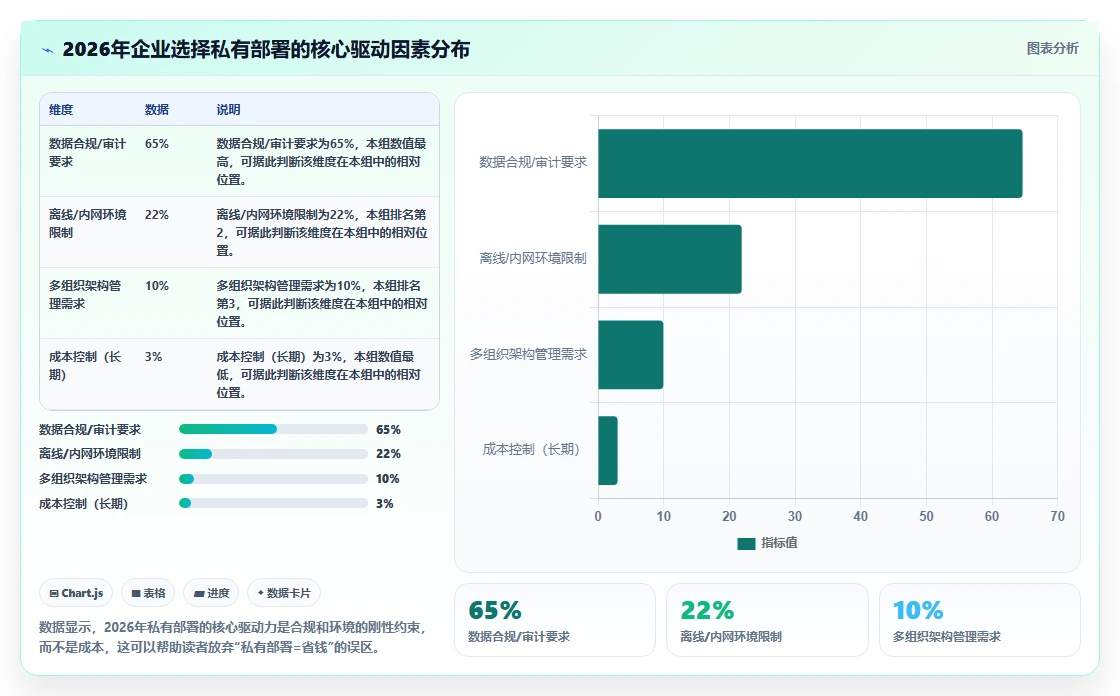Open the 65% 数据合规/审计要求 data card
Viewport: 1120px width, 696px height.
pyautogui.click(x=554, y=620)
